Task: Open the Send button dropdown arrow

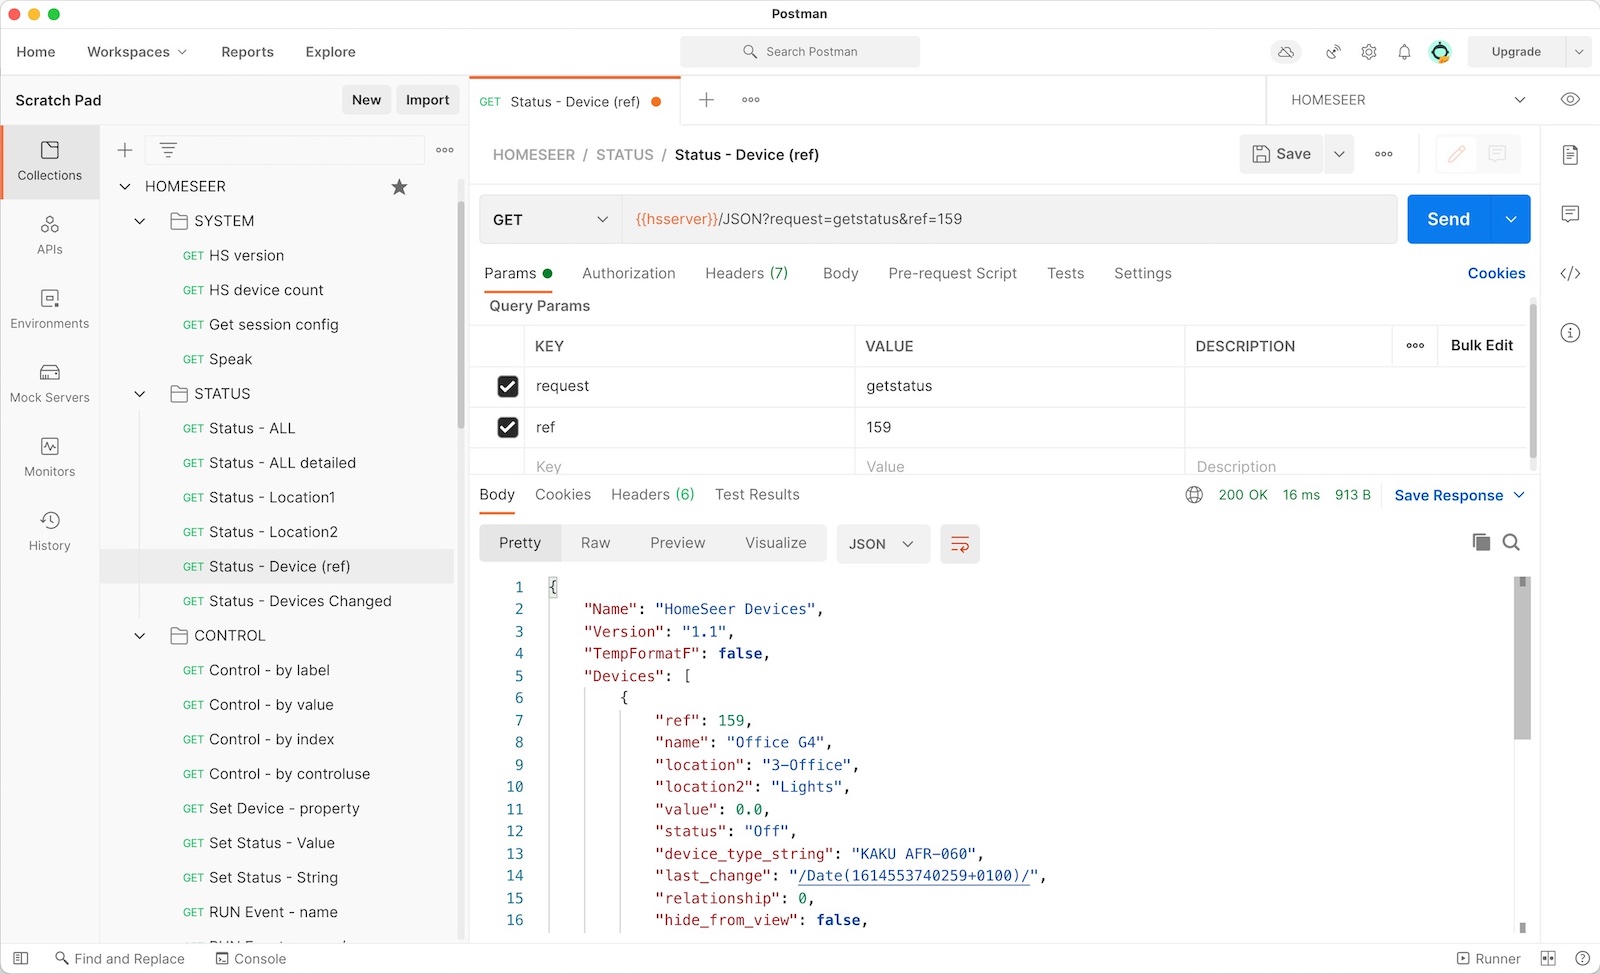Action: tap(1511, 220)
